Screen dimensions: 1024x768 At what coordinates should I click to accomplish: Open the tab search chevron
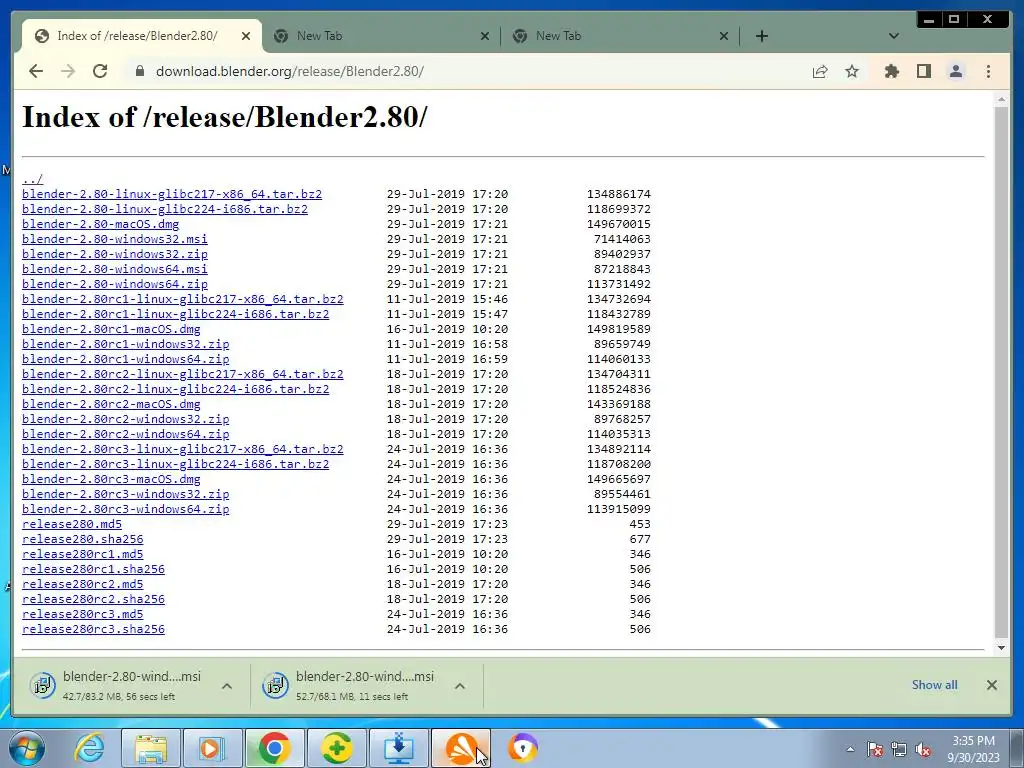click(894, 36)
